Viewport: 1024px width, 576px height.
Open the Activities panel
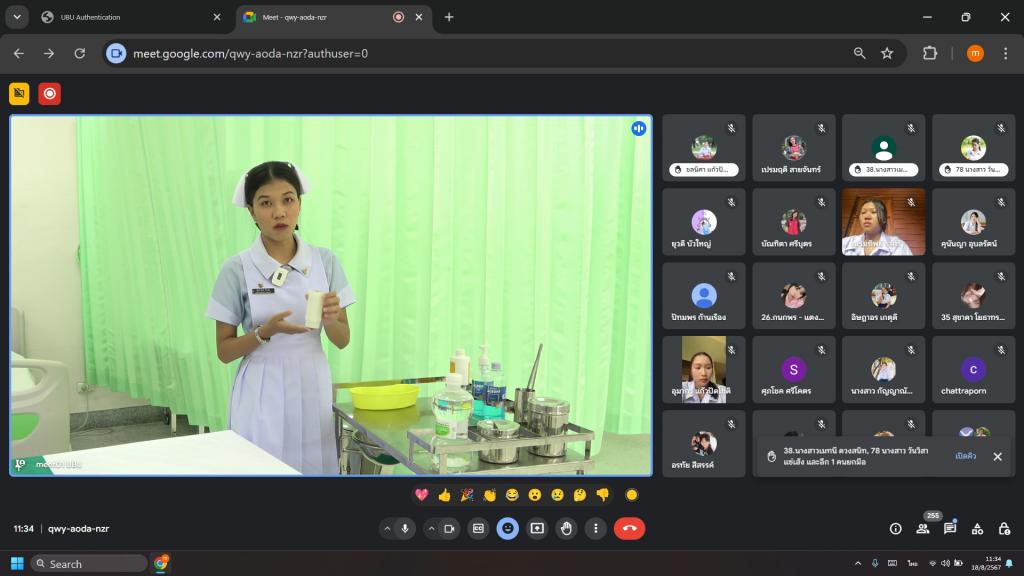pyautogui.click(x=977, y=528)
